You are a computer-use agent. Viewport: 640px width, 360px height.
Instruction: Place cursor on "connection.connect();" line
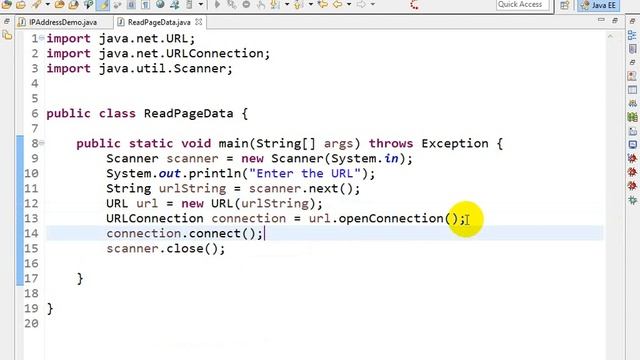184,233
